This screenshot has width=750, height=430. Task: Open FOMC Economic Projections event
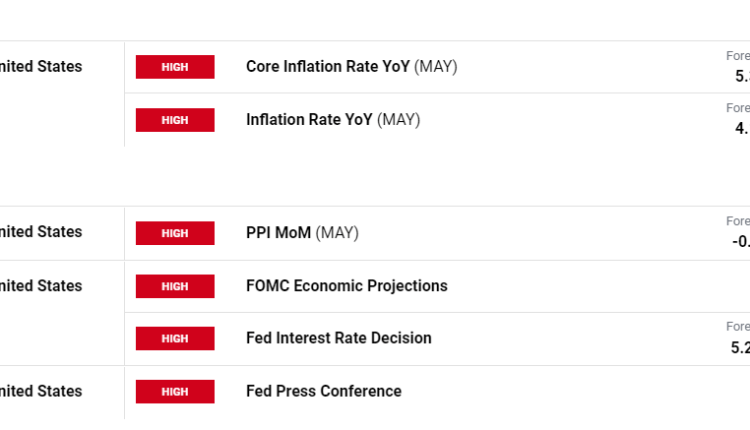346,286
